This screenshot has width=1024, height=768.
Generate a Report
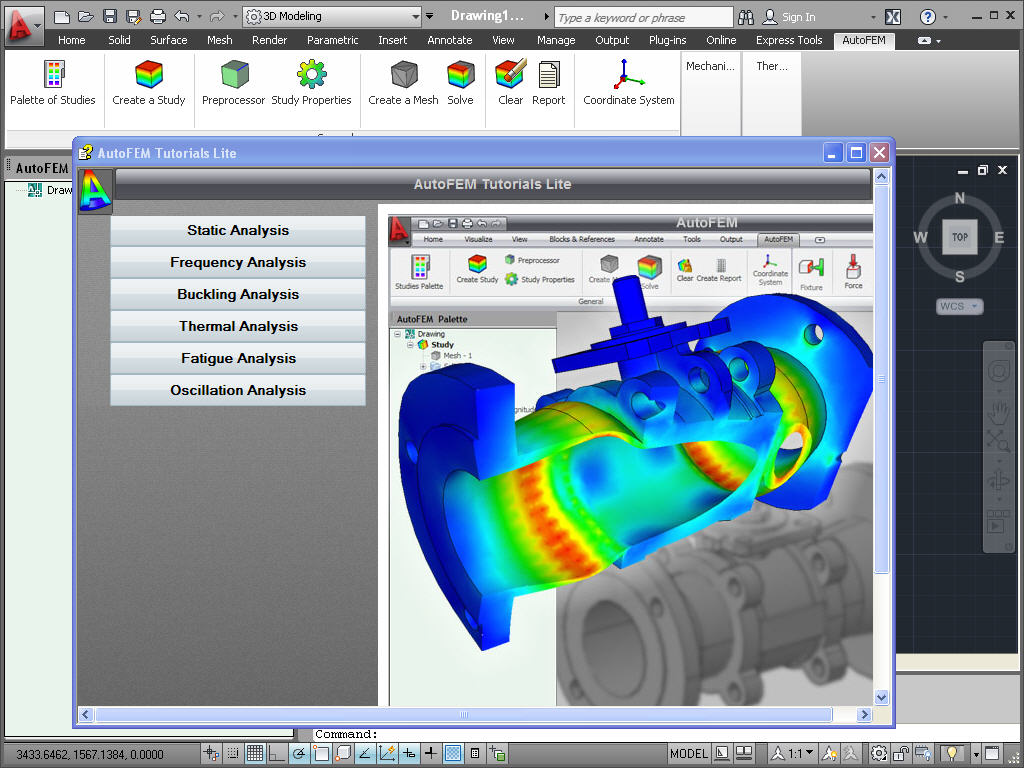click(x=549, y=82)
